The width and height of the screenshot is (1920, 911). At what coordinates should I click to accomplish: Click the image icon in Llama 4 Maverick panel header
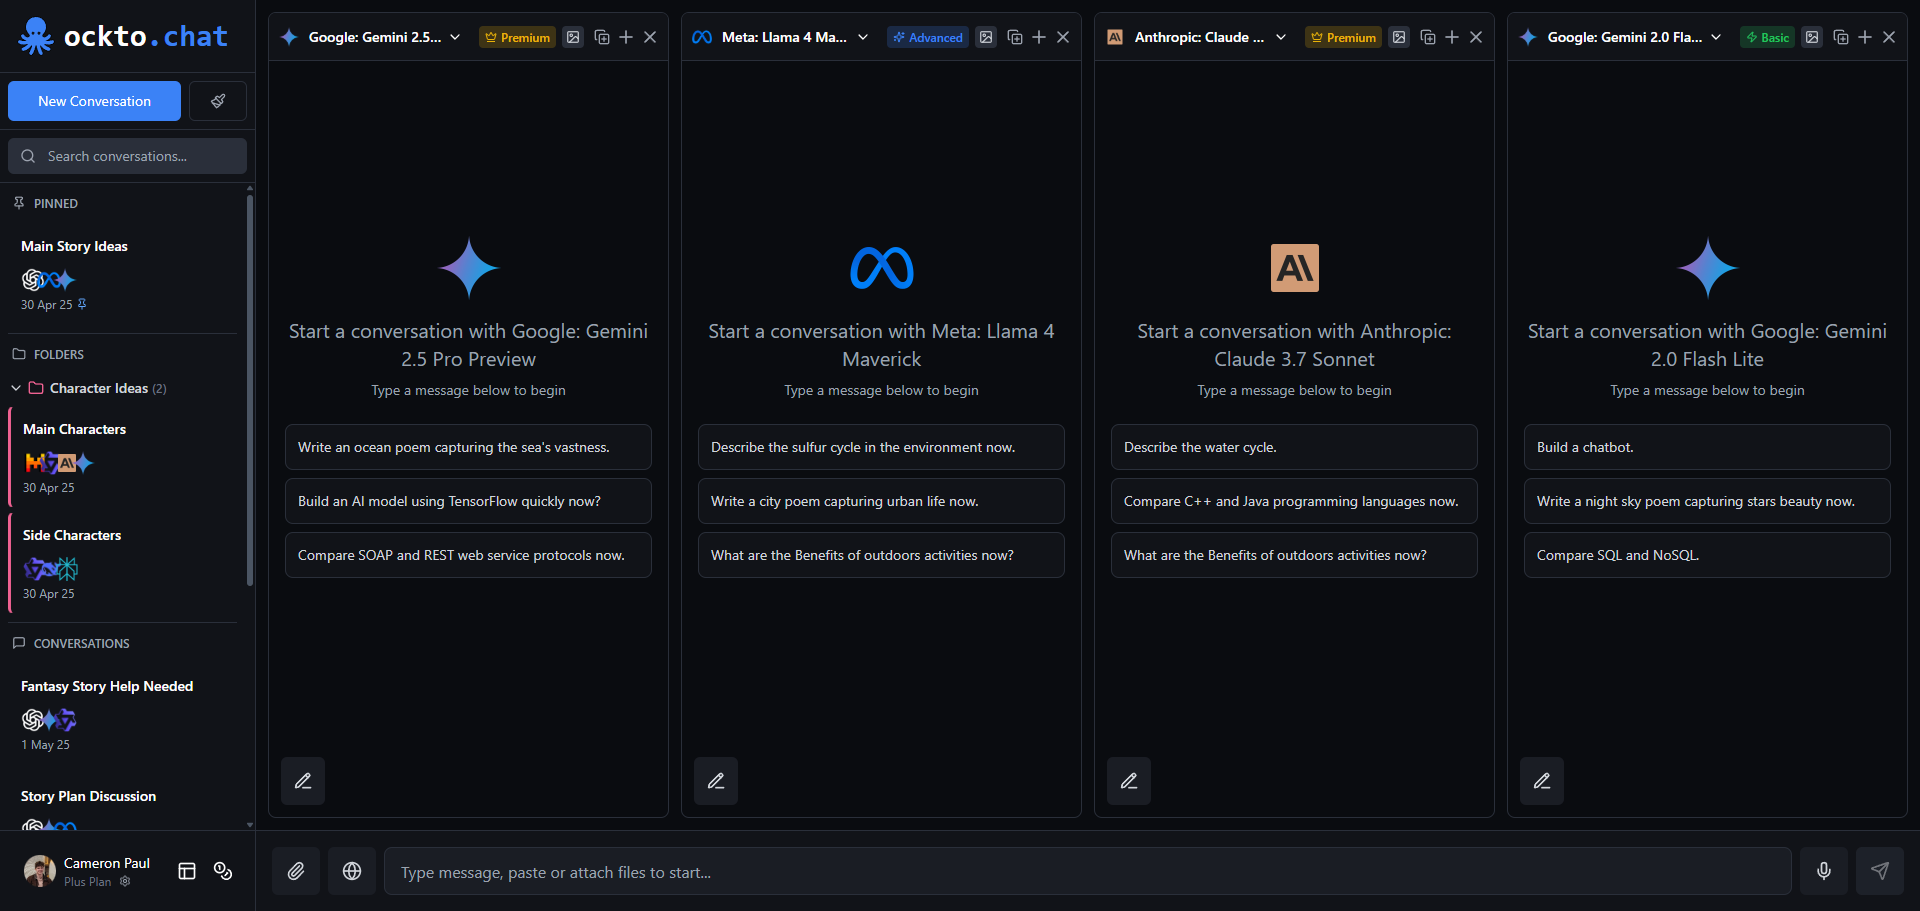tap(986, 37)
